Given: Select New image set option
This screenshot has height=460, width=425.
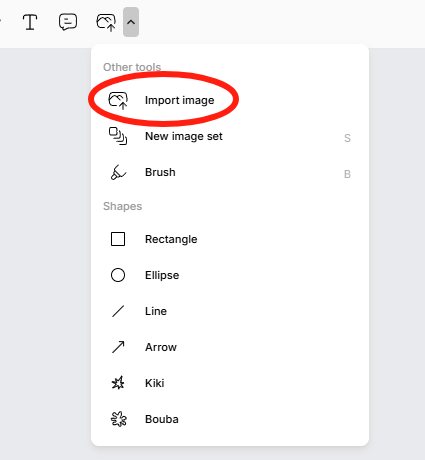Looking at the screenshot, I should tap(230, 136).
